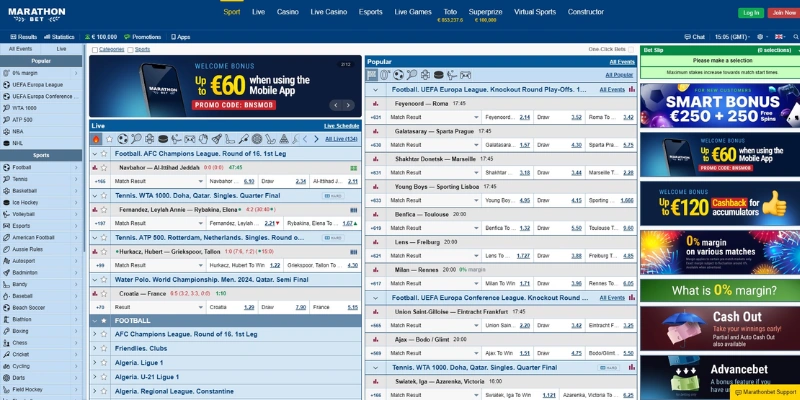Viewport: 800px width, 400px height.
Task: Open Smart Bonus €250 + 250 banner
Action: click(x=720, y=105)
